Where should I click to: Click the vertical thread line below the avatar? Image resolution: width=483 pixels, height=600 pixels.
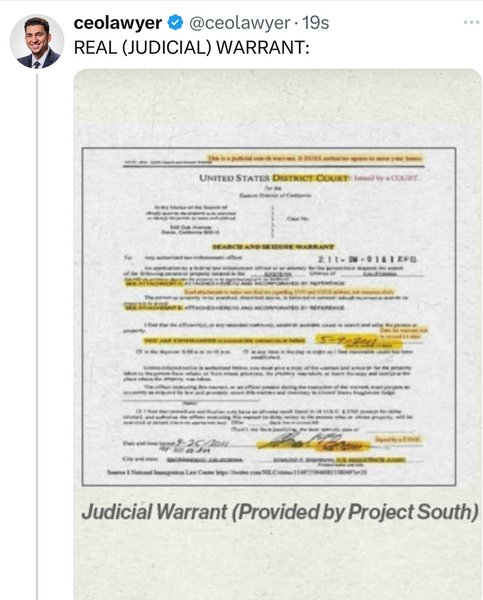click(x=37, y=337)
